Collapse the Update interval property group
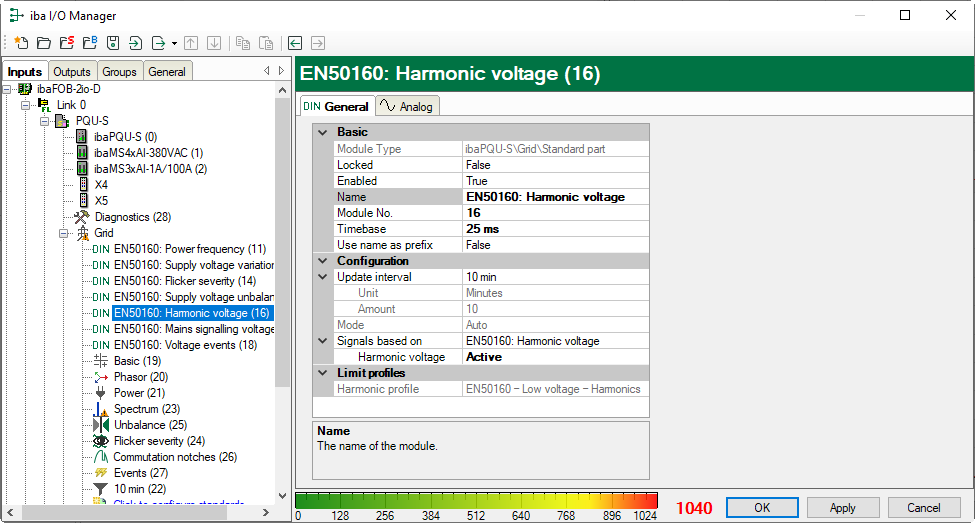The height and width of the screenshot is (523, 975). coord(322,277)
